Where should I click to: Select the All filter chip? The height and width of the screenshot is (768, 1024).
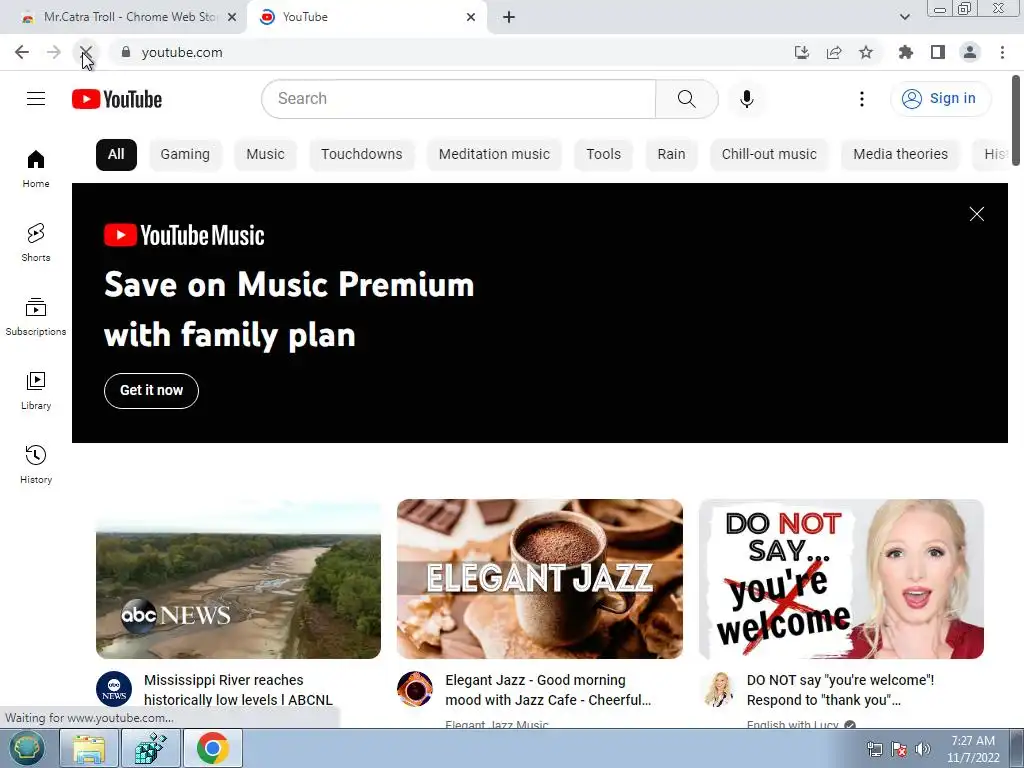click(x=116, y=155)
